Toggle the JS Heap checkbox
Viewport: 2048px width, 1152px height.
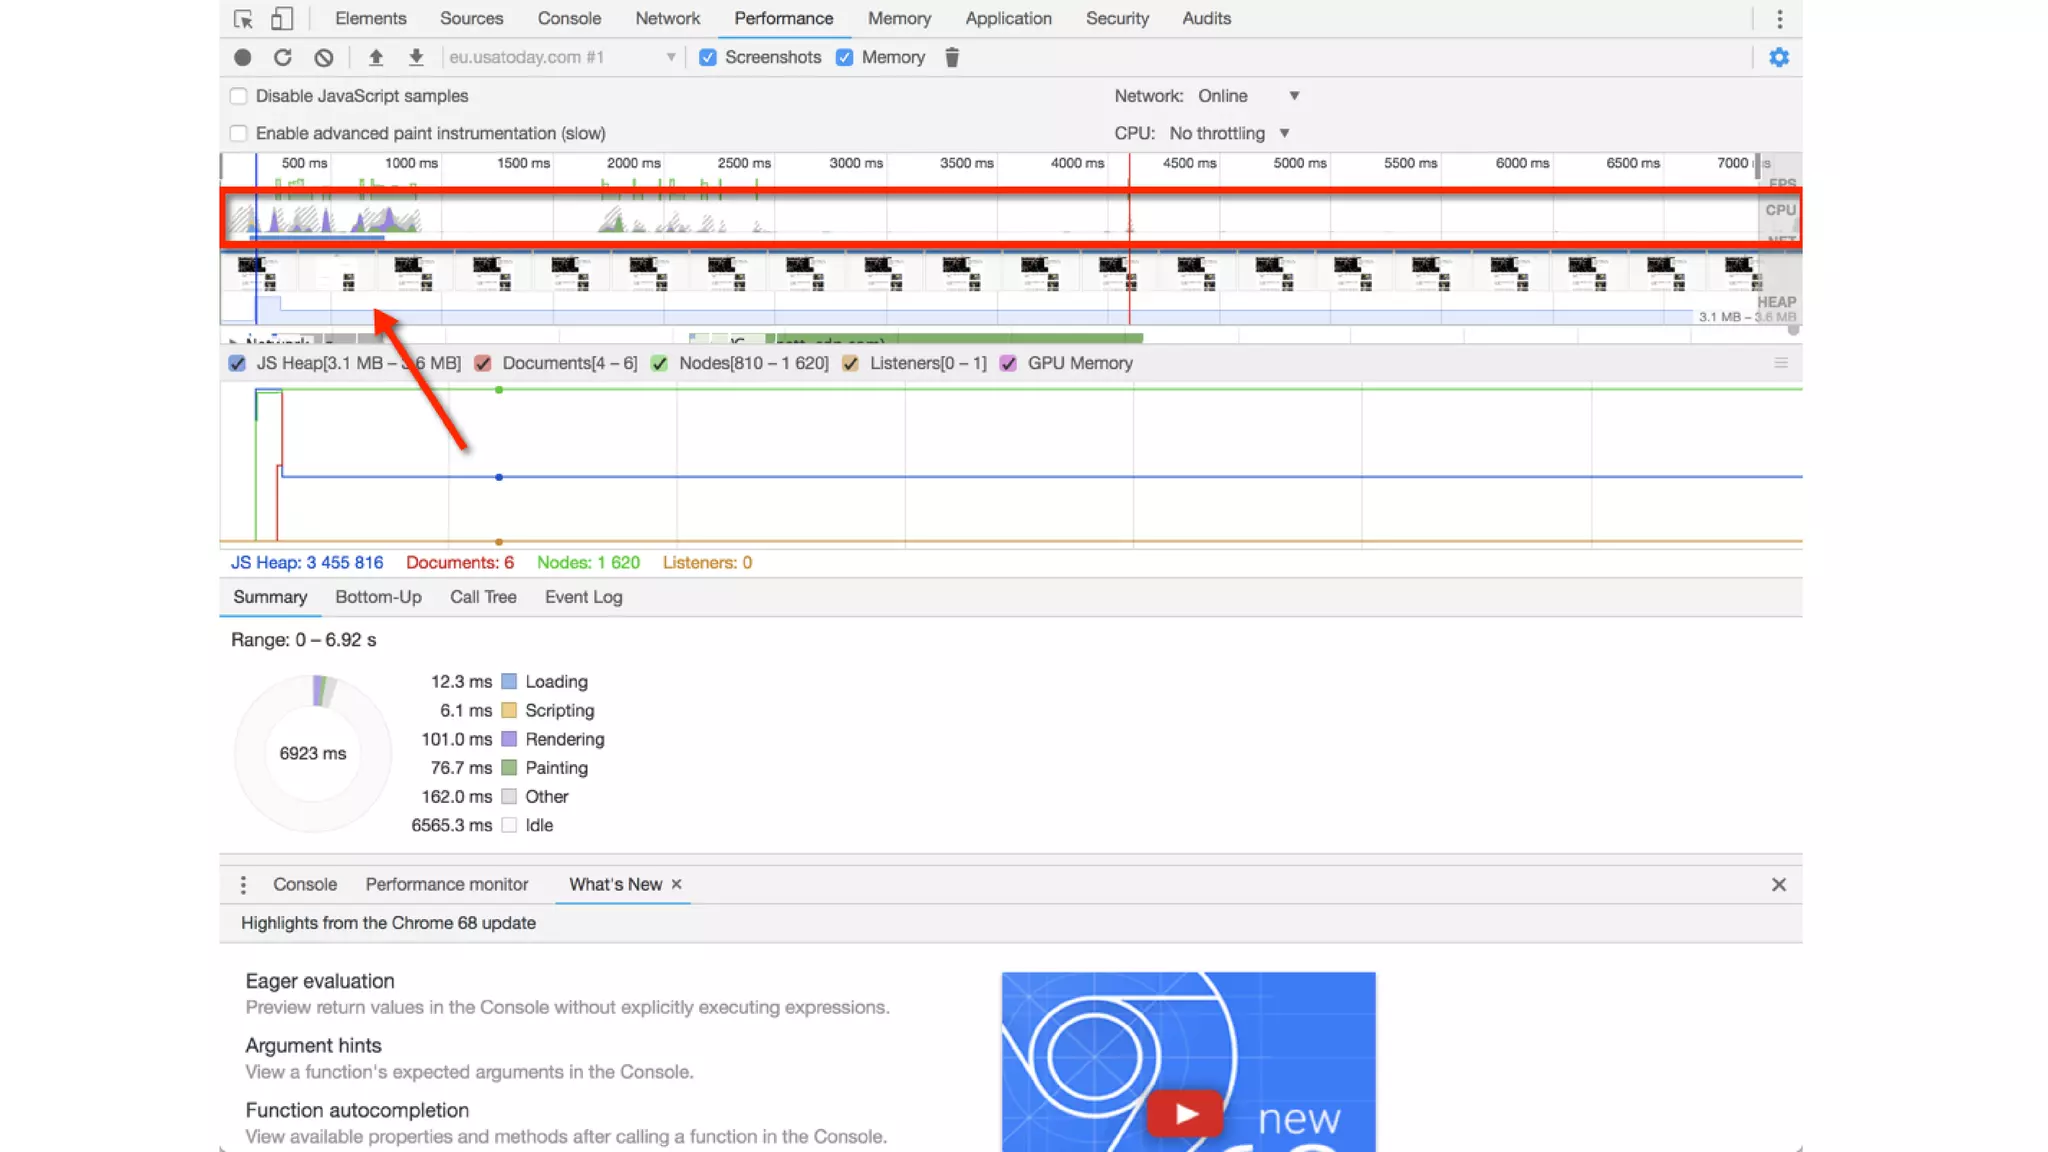click(x=237, y=364)
